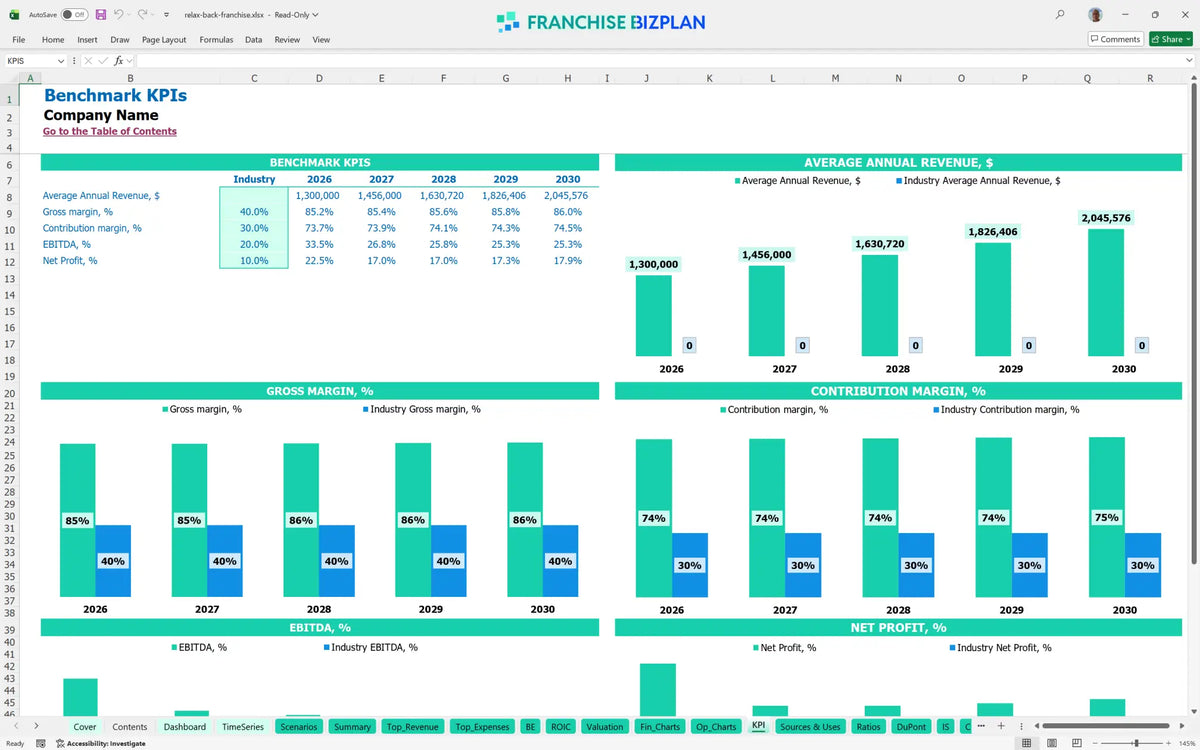The image size is (1200, 750).
Task: Open Customize Quick Access Toolbar dropdown
Action: point(166,15)
